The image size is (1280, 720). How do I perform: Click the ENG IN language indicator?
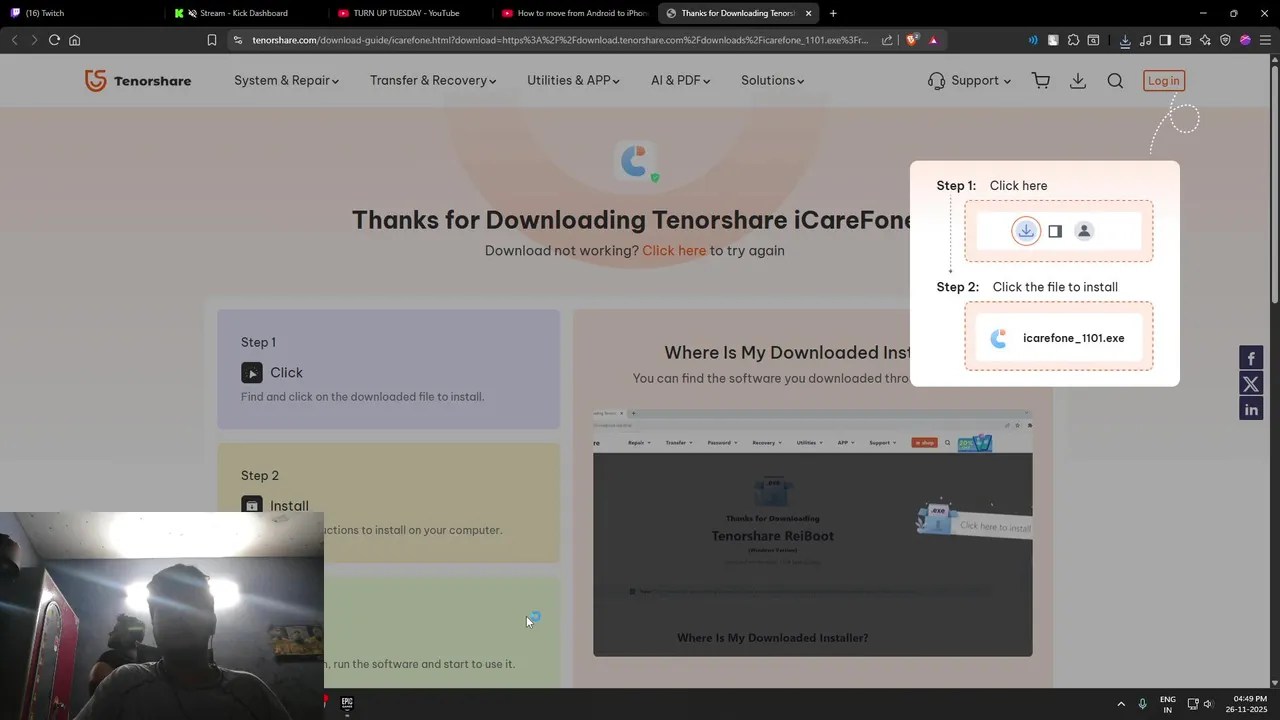coord(1167,704)
